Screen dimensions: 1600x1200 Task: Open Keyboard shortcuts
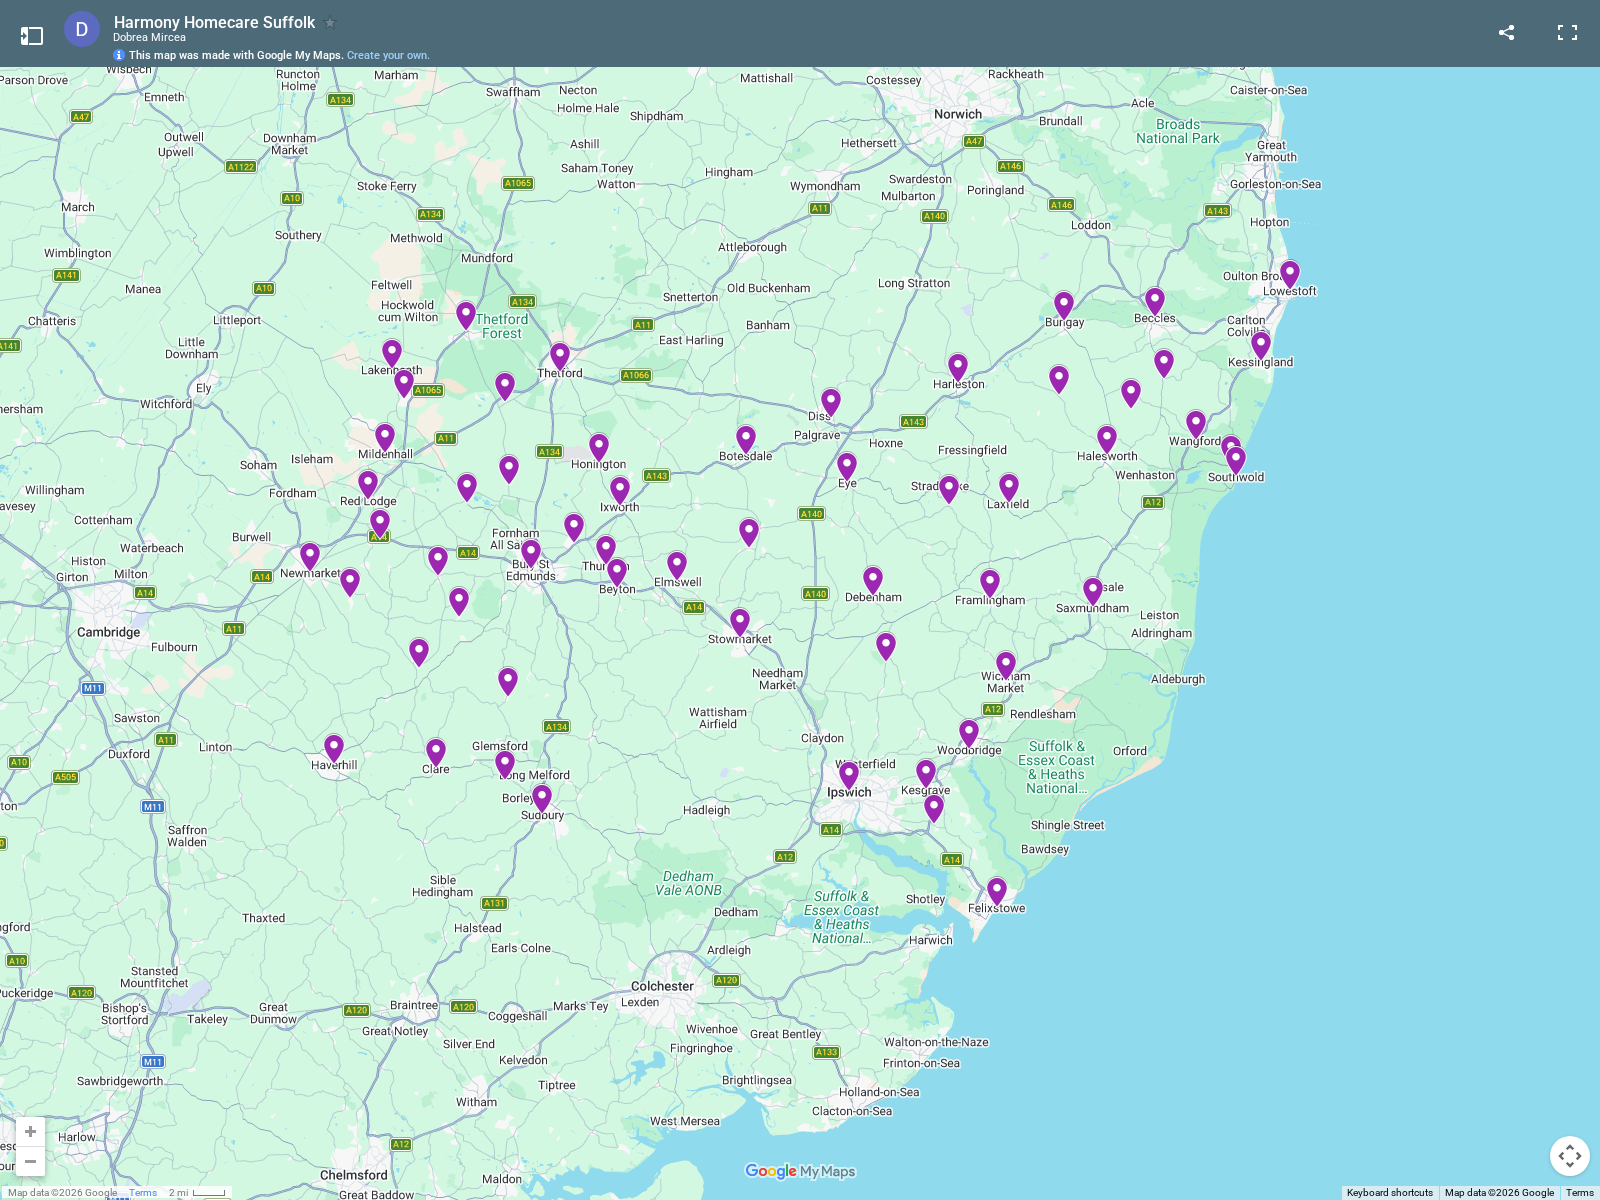point(1389,1193)
